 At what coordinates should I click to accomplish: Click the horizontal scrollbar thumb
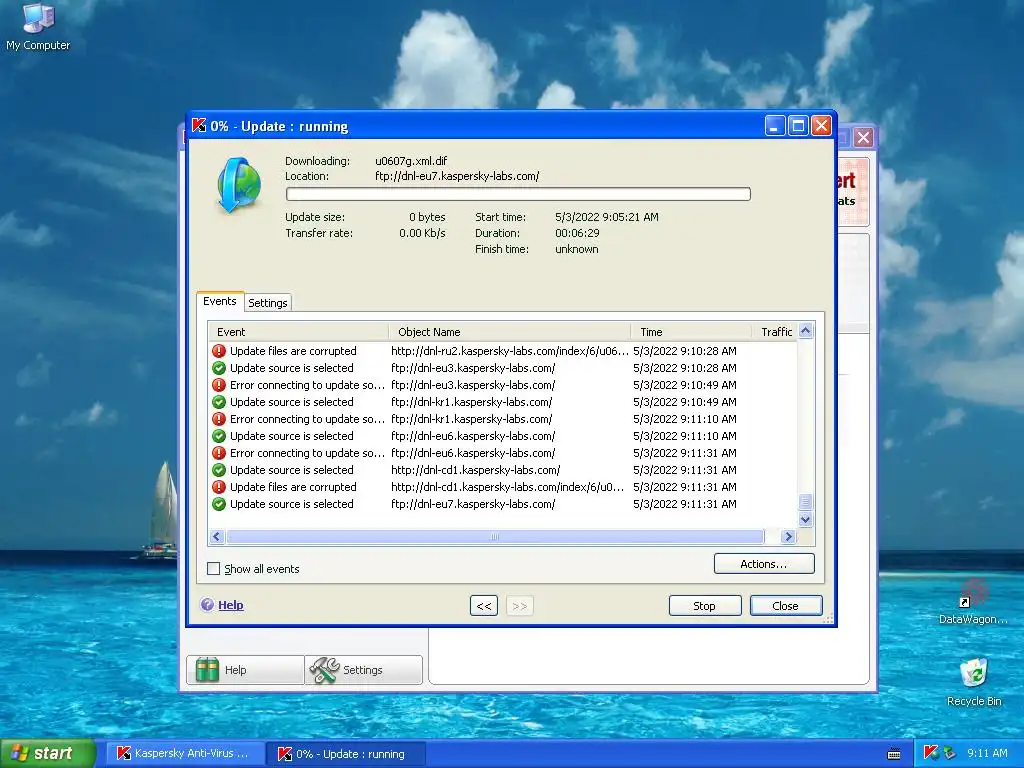coord(495,536)
